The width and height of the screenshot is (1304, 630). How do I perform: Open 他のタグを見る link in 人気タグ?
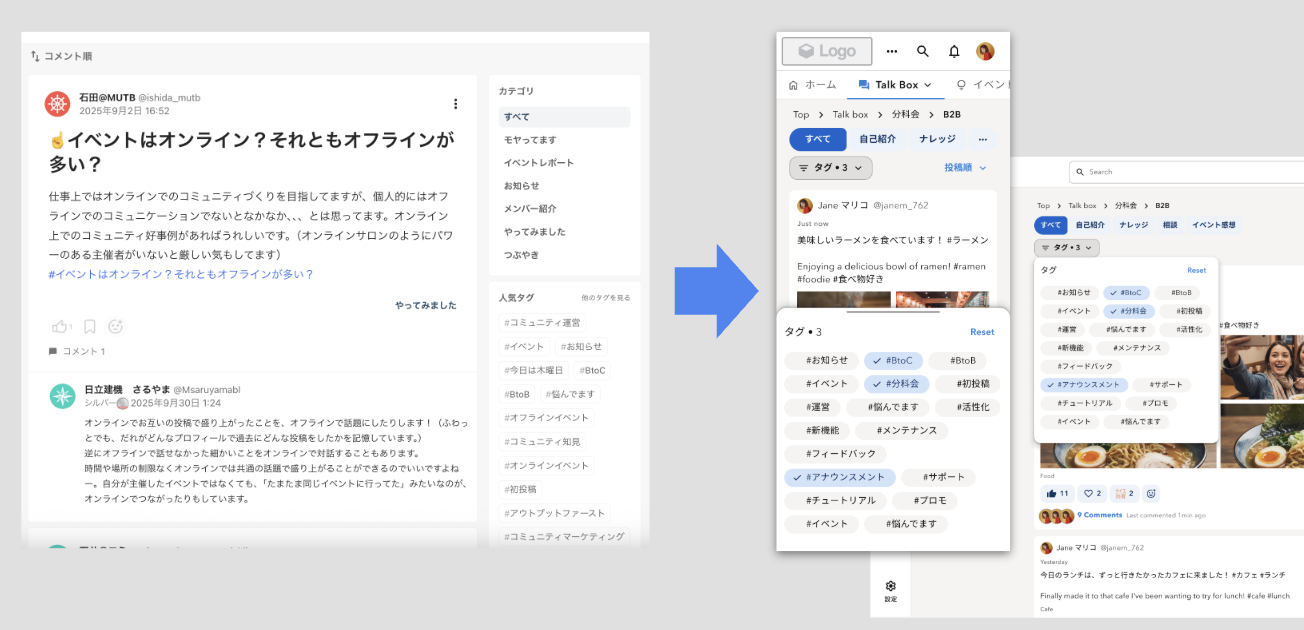click(x=606, y=298)
